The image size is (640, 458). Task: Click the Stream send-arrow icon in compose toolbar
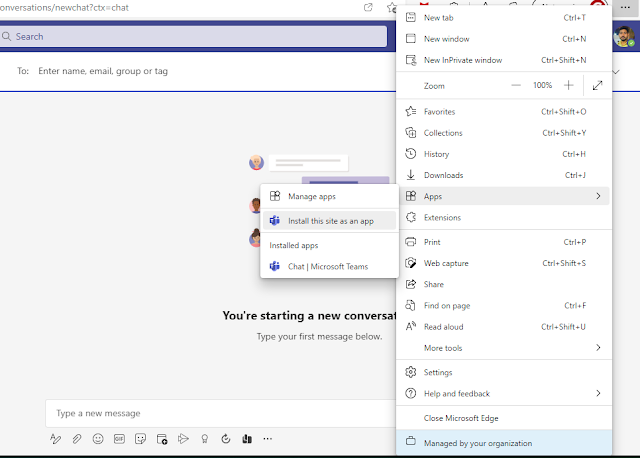pyautogui.click(x=183, y=439)
